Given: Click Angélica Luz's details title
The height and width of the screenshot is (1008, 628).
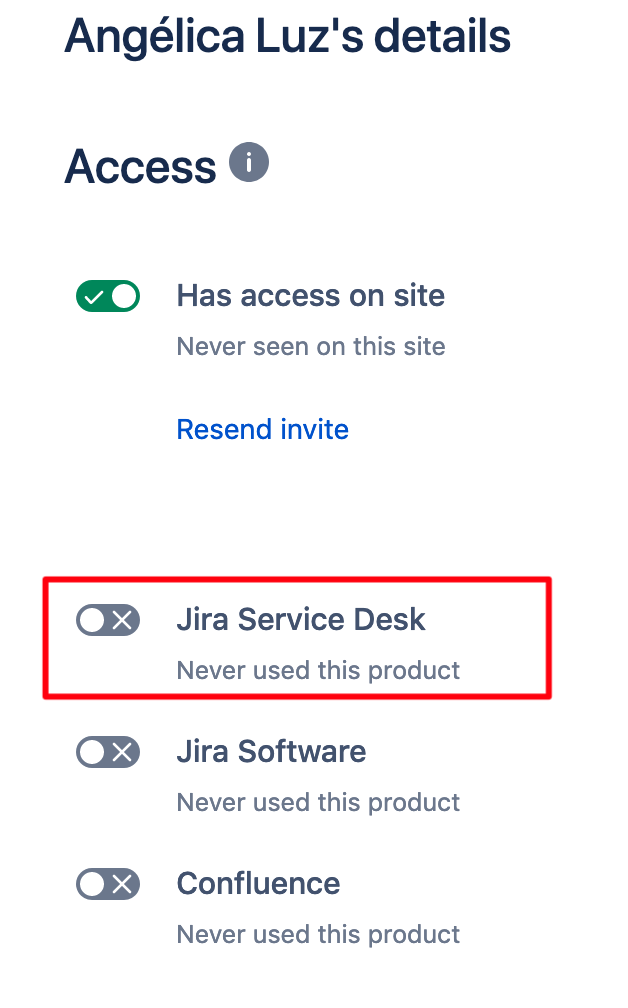Looking at the screenshot, I should point(287,36).
